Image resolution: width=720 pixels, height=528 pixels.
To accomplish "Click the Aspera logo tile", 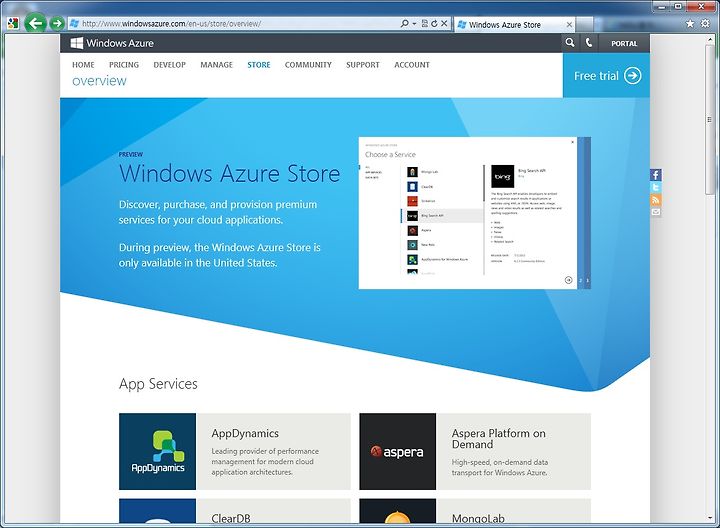I will point(398,451).
